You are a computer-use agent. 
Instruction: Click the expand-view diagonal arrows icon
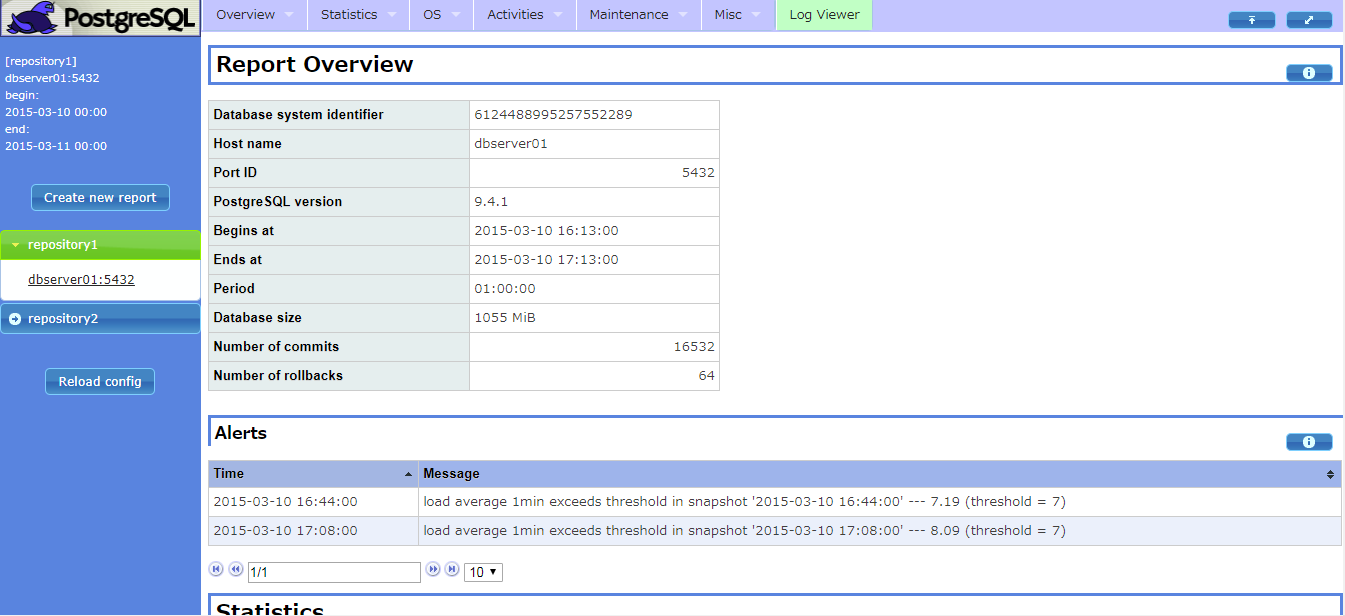(x=1309, y=19)
